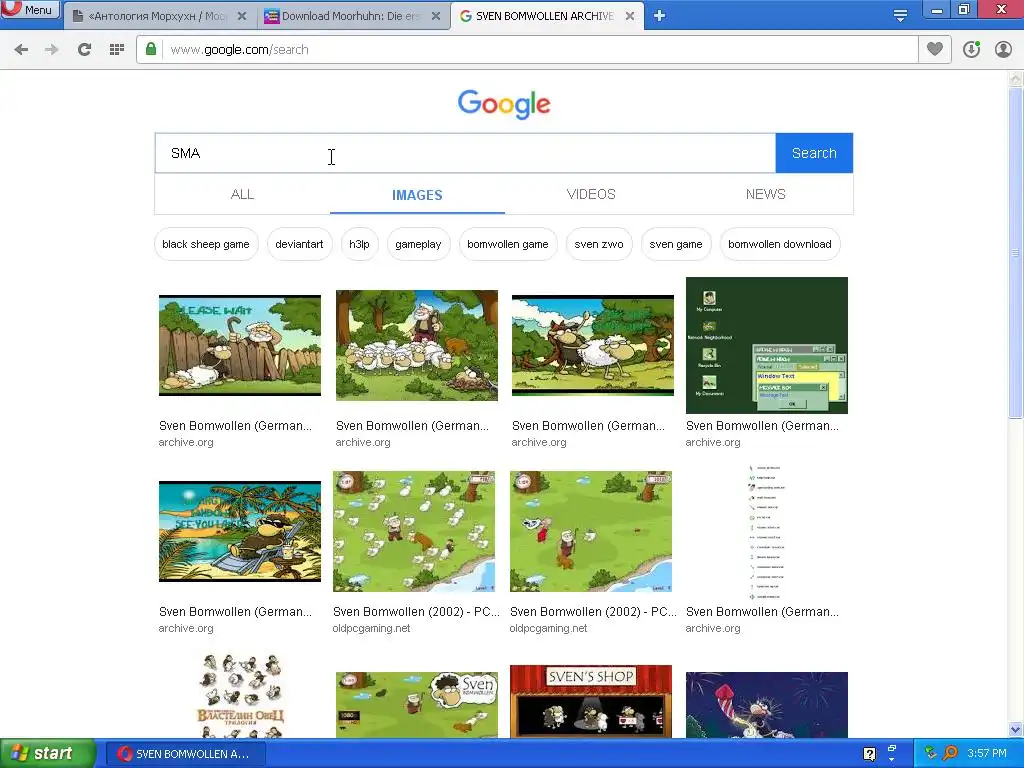
Task: Go back to the previous page
Action: click(21, 50)
